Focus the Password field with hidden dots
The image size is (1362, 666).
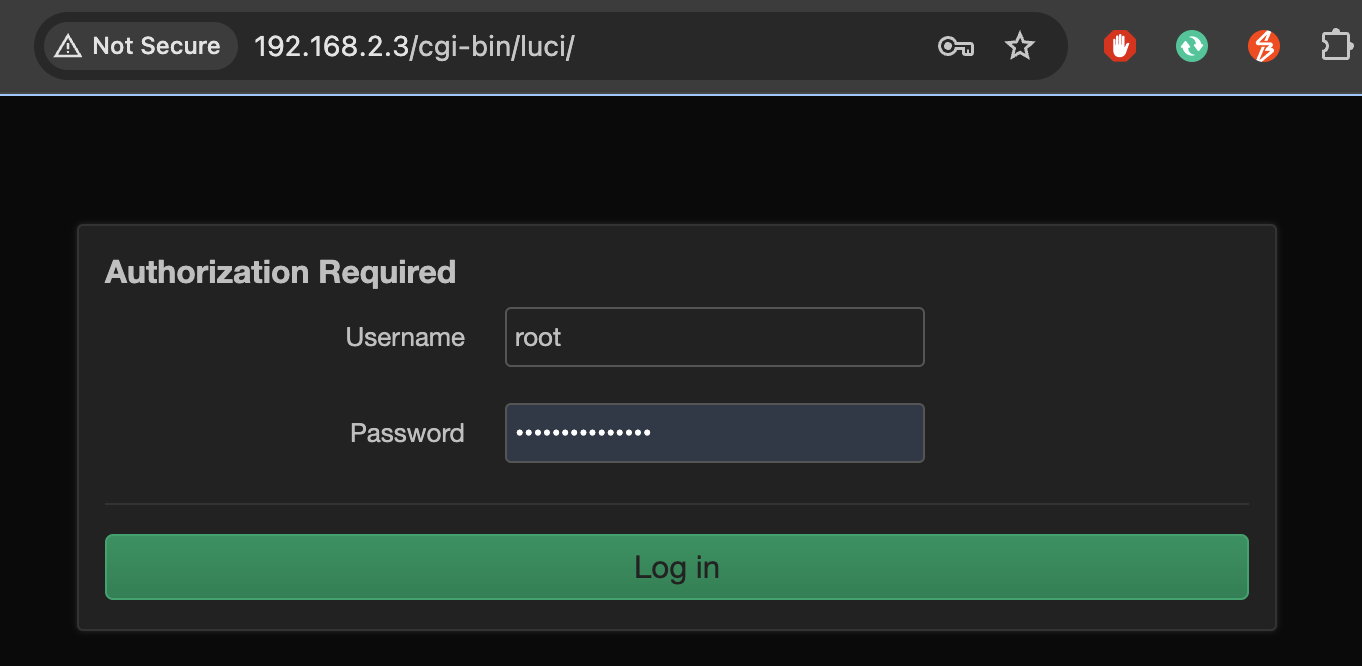(713, 433)
